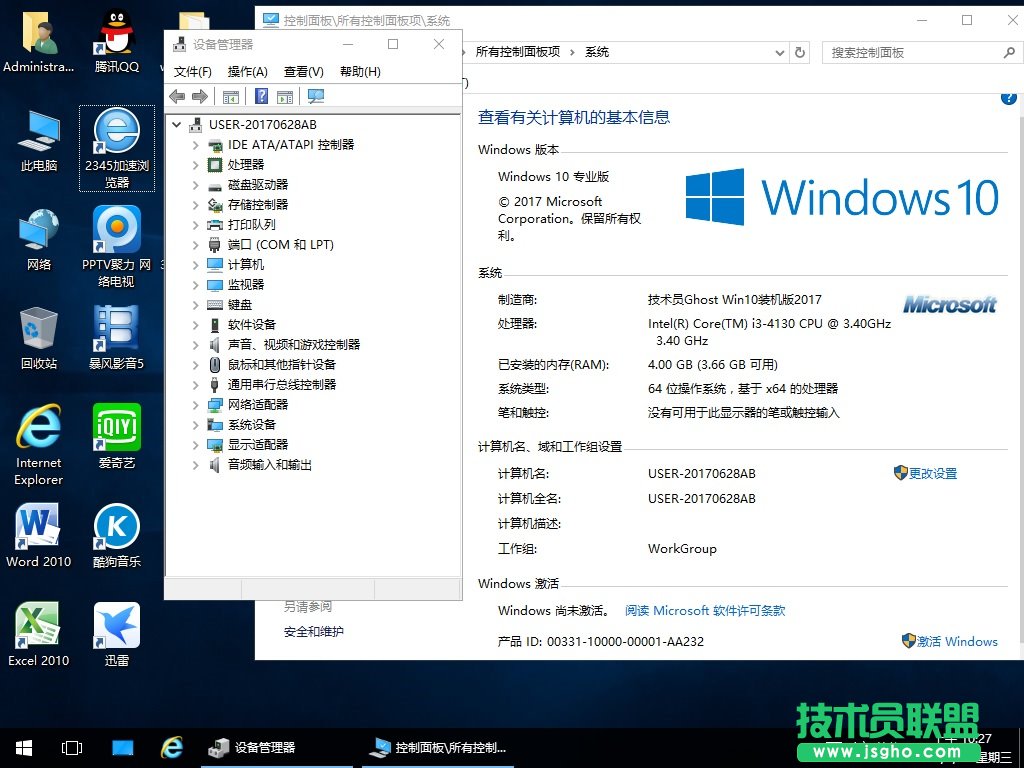The height and width of the screenshot is (768, 1024).
Task: Open the 帮助(H) menu
Action: point(360,72)
